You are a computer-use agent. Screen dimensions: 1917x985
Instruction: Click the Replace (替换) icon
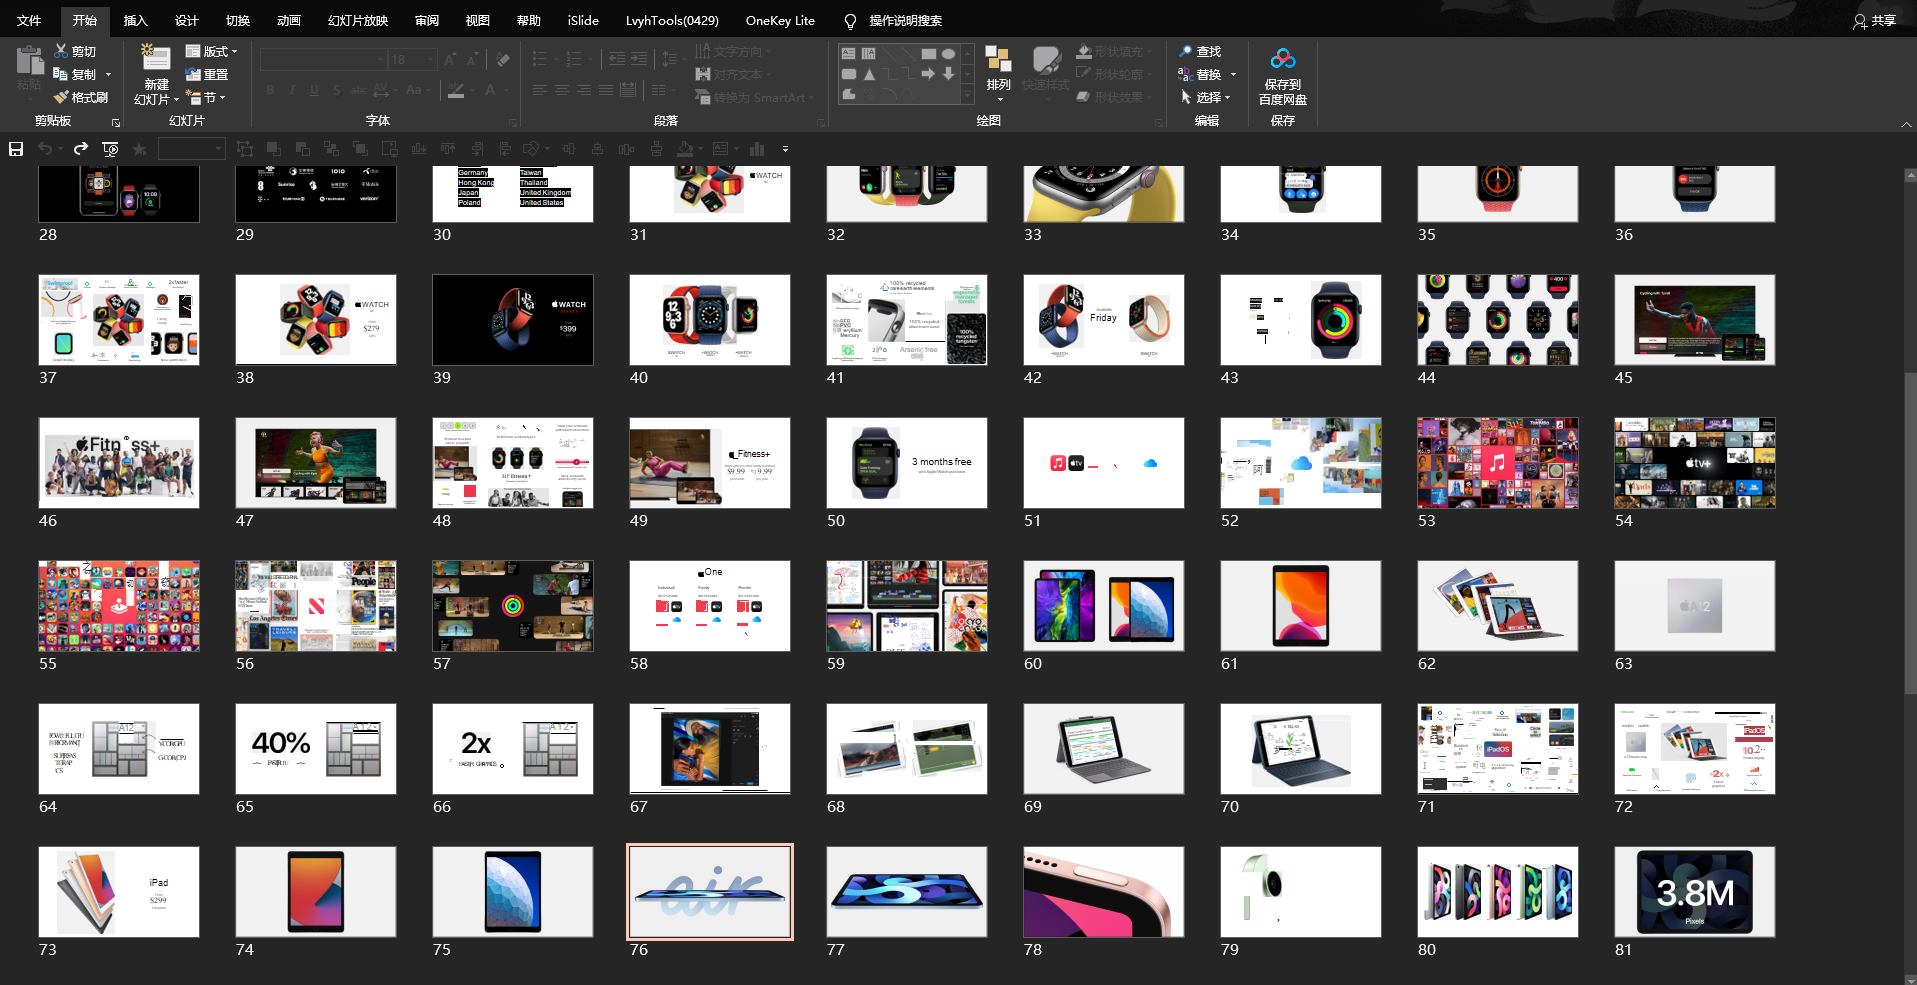(1185, 74)
